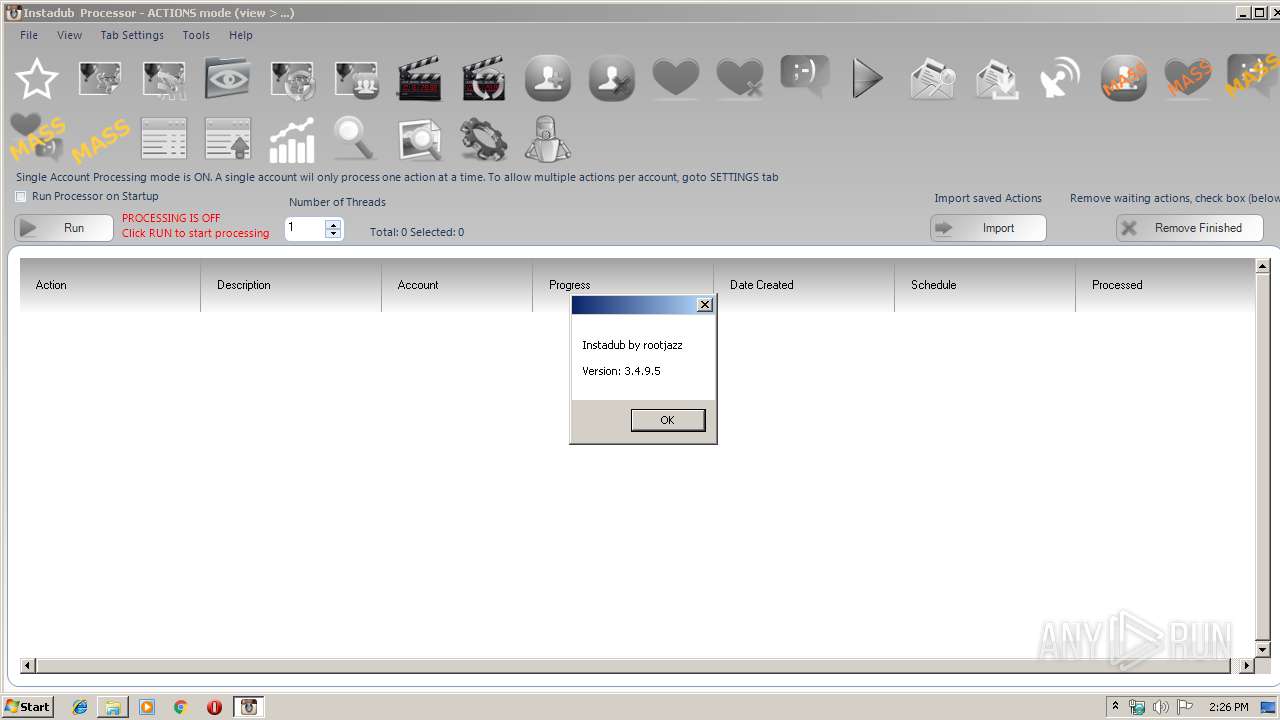The height and width of the screenshot is (720, 1280).
Task: Sort by the Account column header
Action: (x=457, y=285)
